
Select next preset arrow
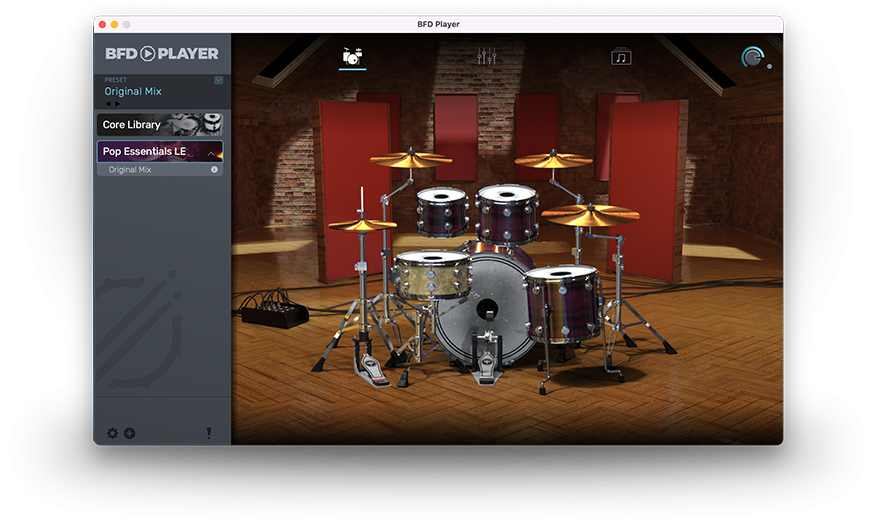(117, 104)
